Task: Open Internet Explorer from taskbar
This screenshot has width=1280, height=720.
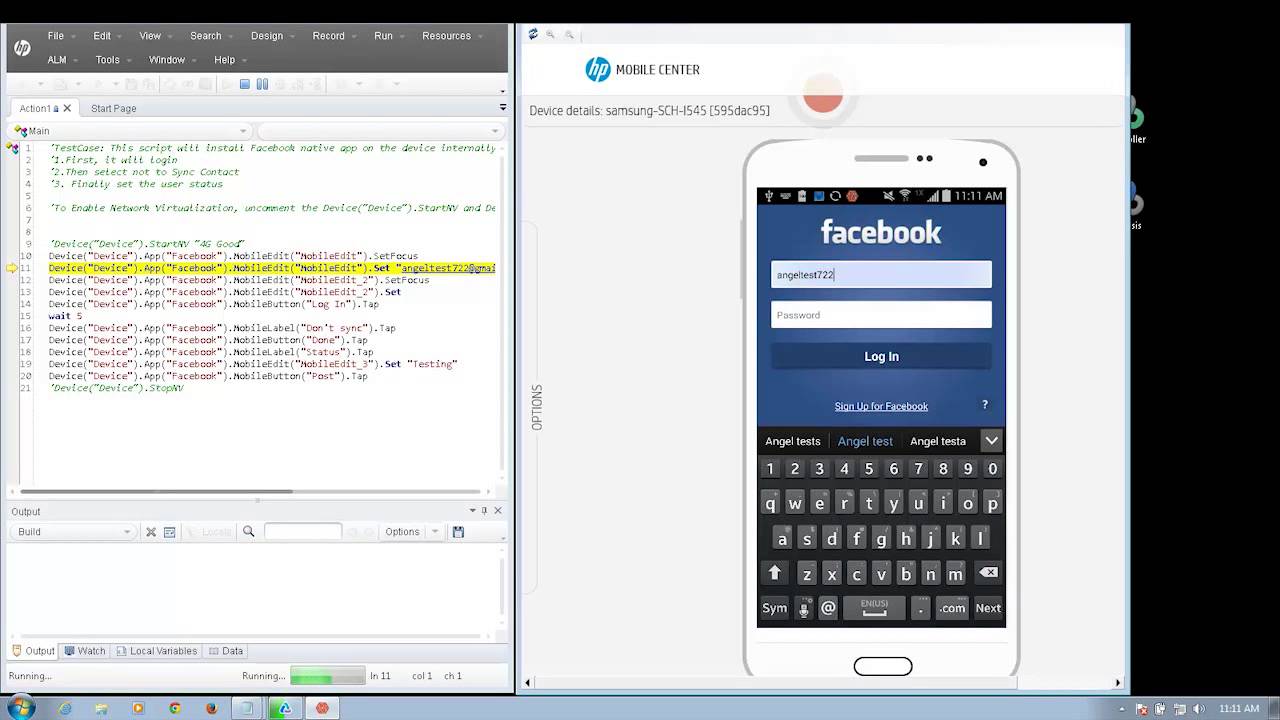Action: tap(66, 708)
